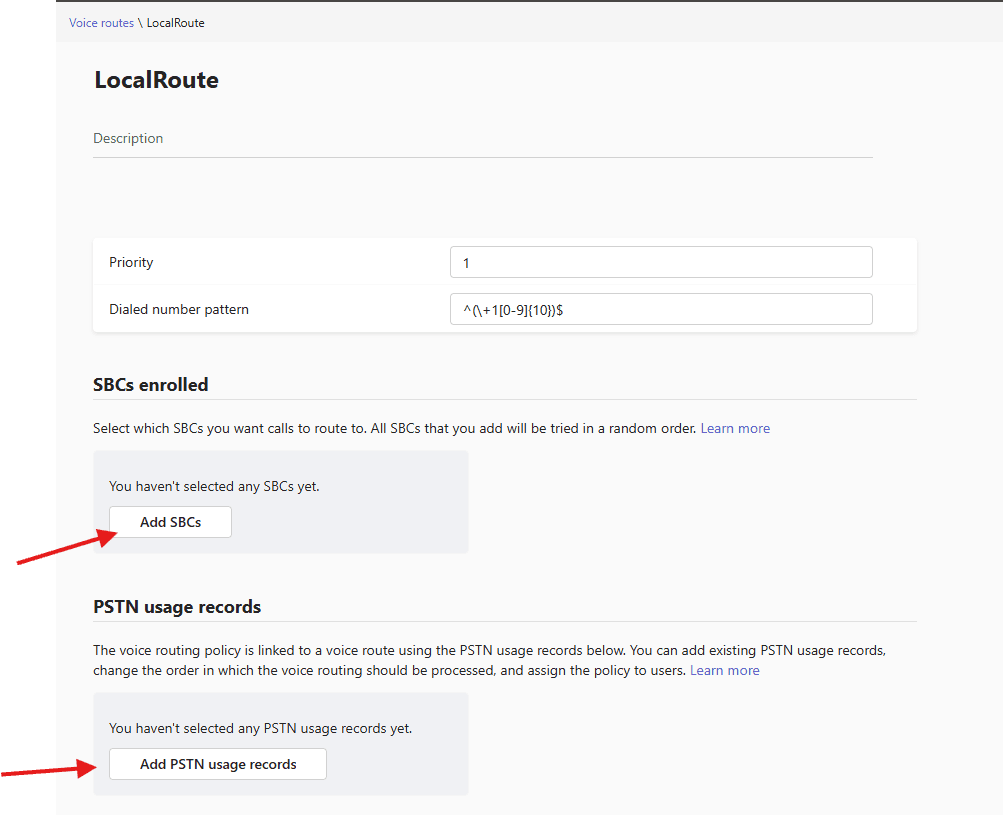Click the SBC random order description text
Screen dimensions: 1003x815
coord(395,428)
